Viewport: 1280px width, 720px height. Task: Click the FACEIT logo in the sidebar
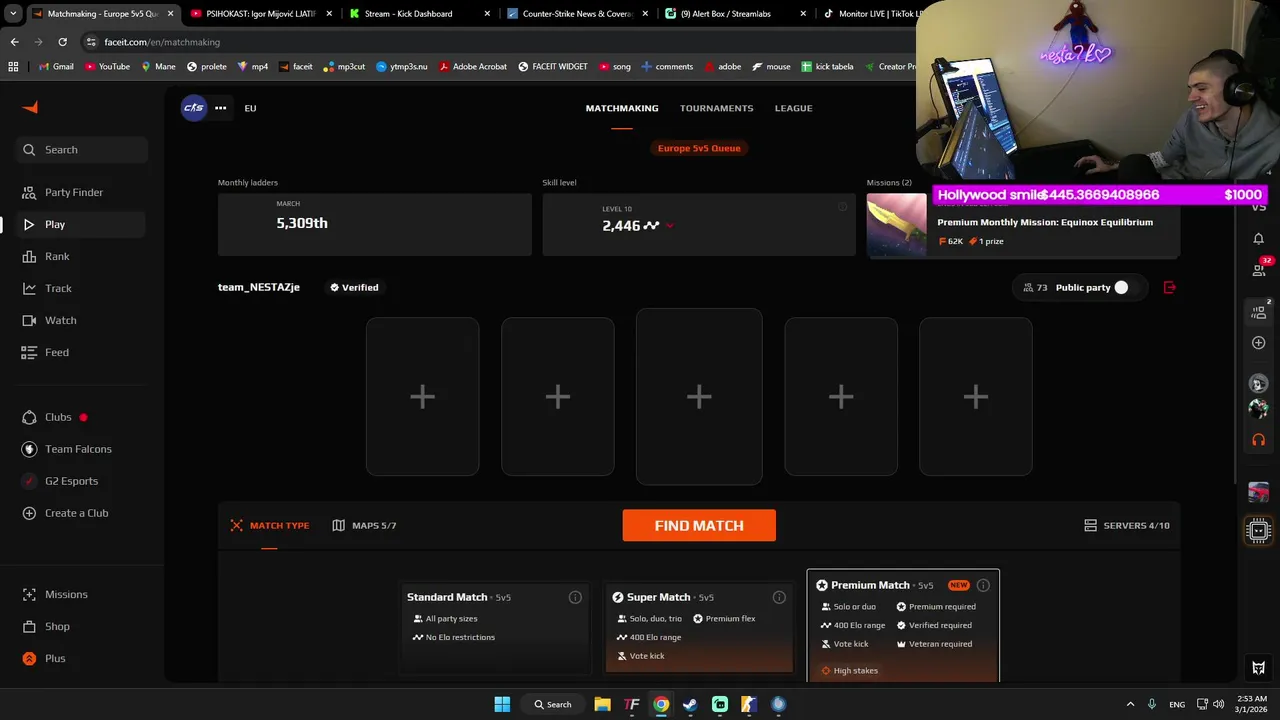pos(30,108)
